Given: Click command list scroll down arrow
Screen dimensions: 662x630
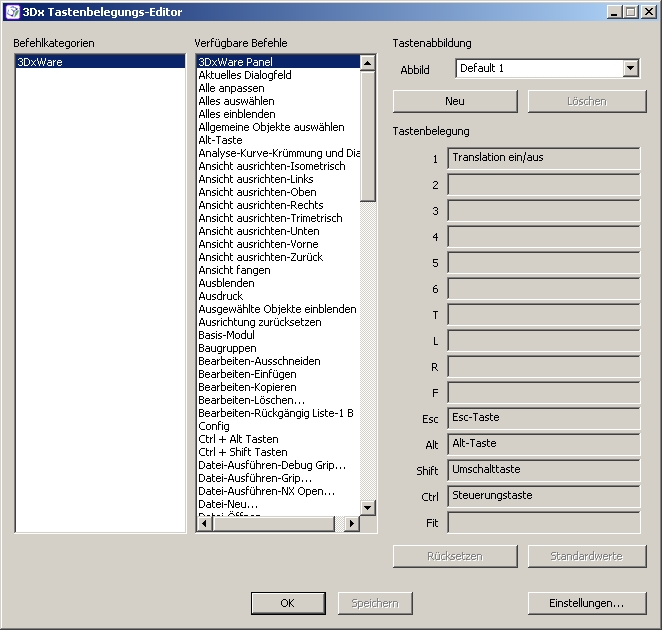Looking at the screenshot, I should tap(368, 508).
